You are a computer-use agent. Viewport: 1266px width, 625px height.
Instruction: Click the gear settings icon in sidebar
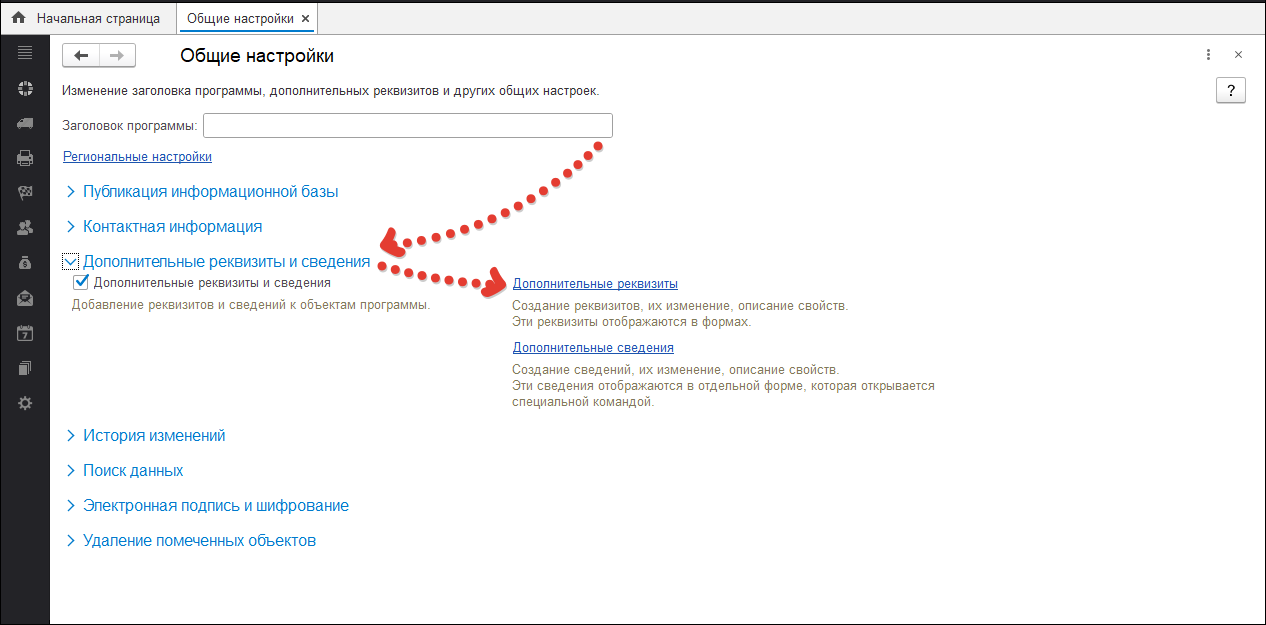pyautogui.click(x=25, y=403)
